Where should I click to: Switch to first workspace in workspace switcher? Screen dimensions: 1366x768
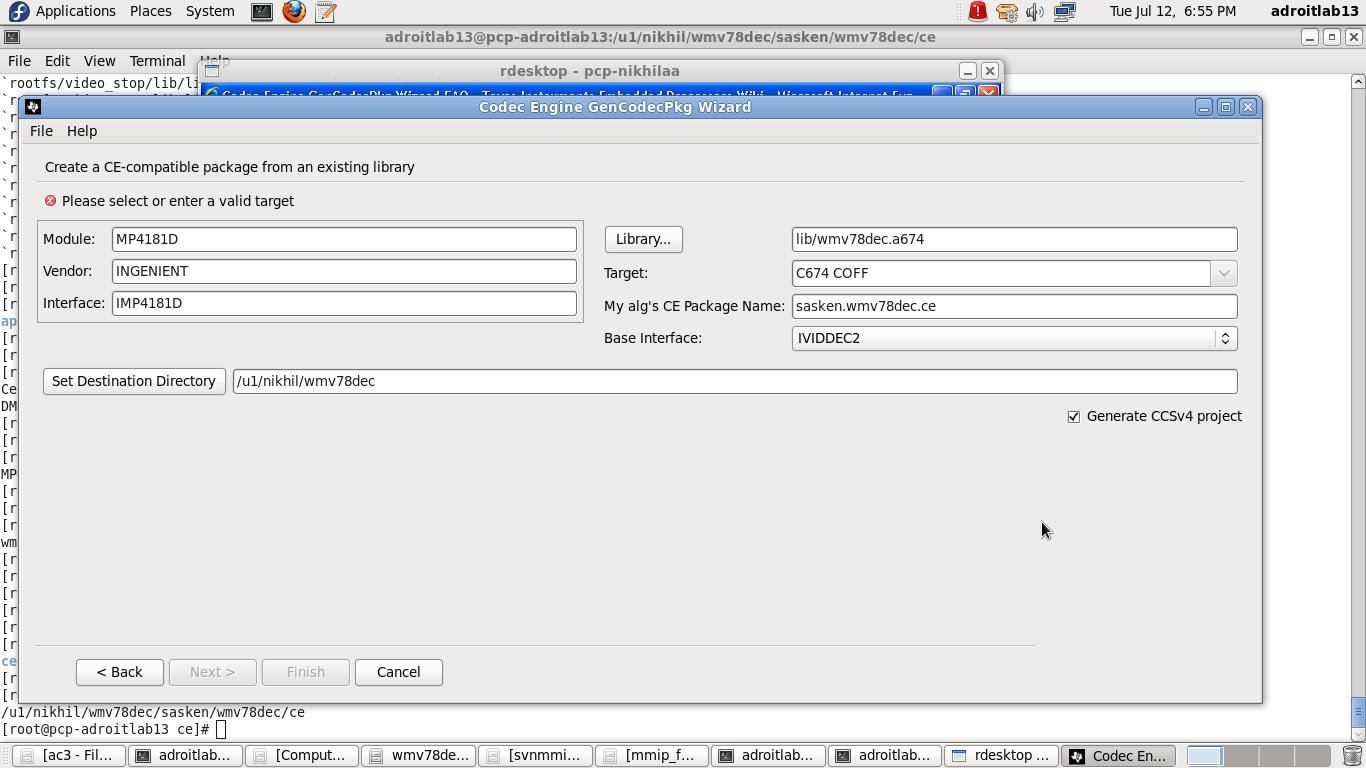click(x=1205, y=756)
